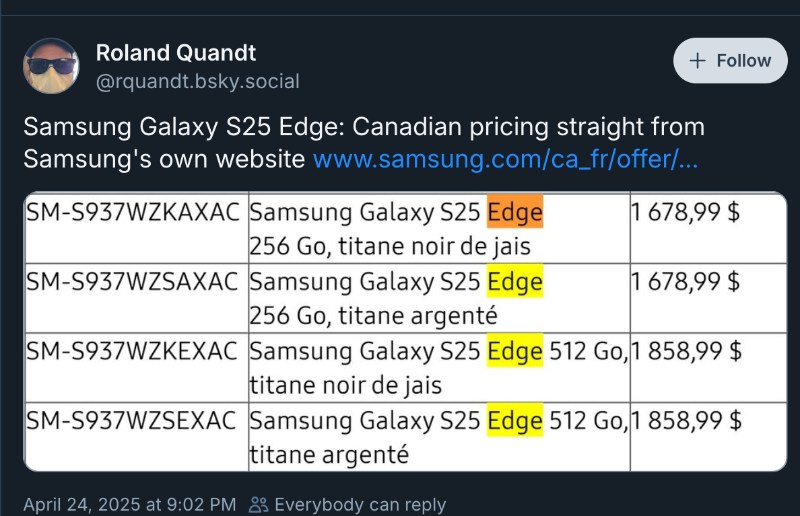Viewport: 800px width, 516px height.
Task: Click the post text about Canadian pricing
Action: 363,128
